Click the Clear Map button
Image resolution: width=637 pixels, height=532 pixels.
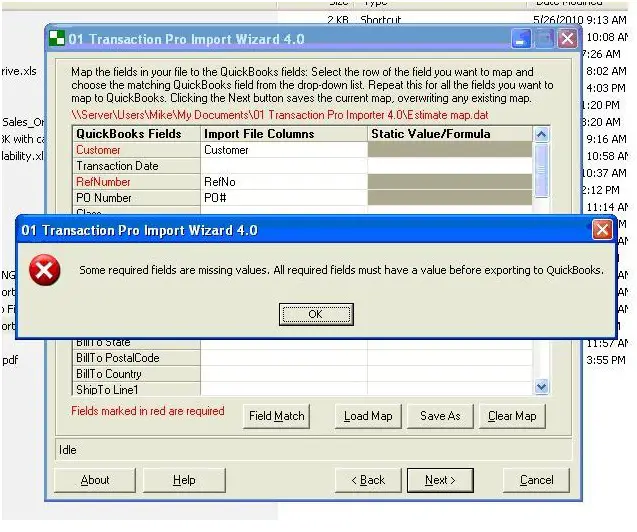[512, 416]
